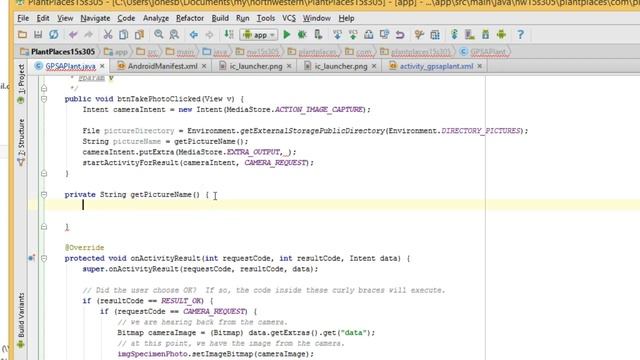The height and width of the screenshot is (360, 640).
Task: Click the app breadcrumb folder
Action: (x=116, y=52)
